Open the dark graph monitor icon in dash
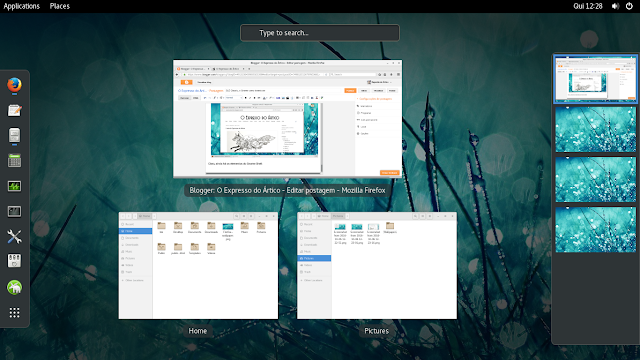640x360 pixels. point(14,211)
